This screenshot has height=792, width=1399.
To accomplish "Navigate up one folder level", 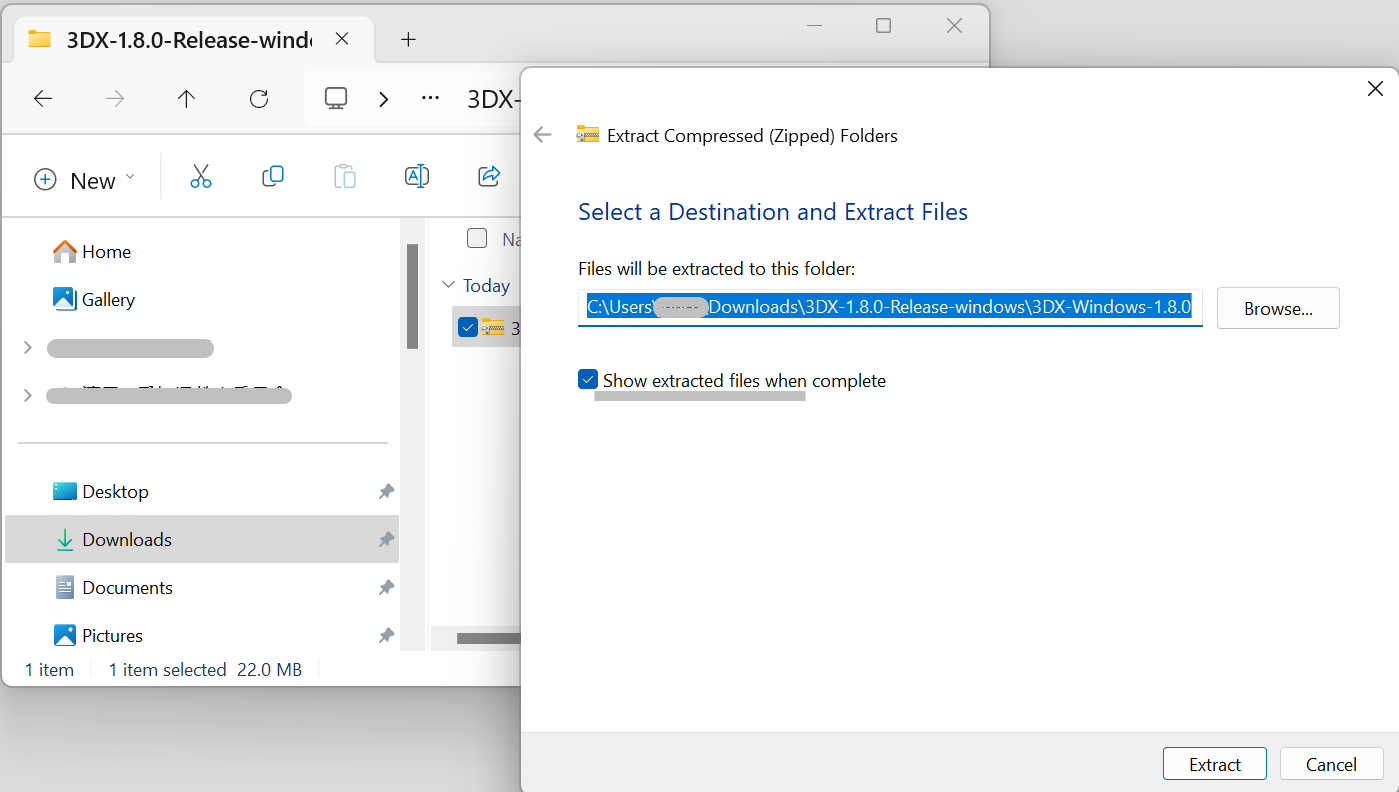I will [186, 98].
